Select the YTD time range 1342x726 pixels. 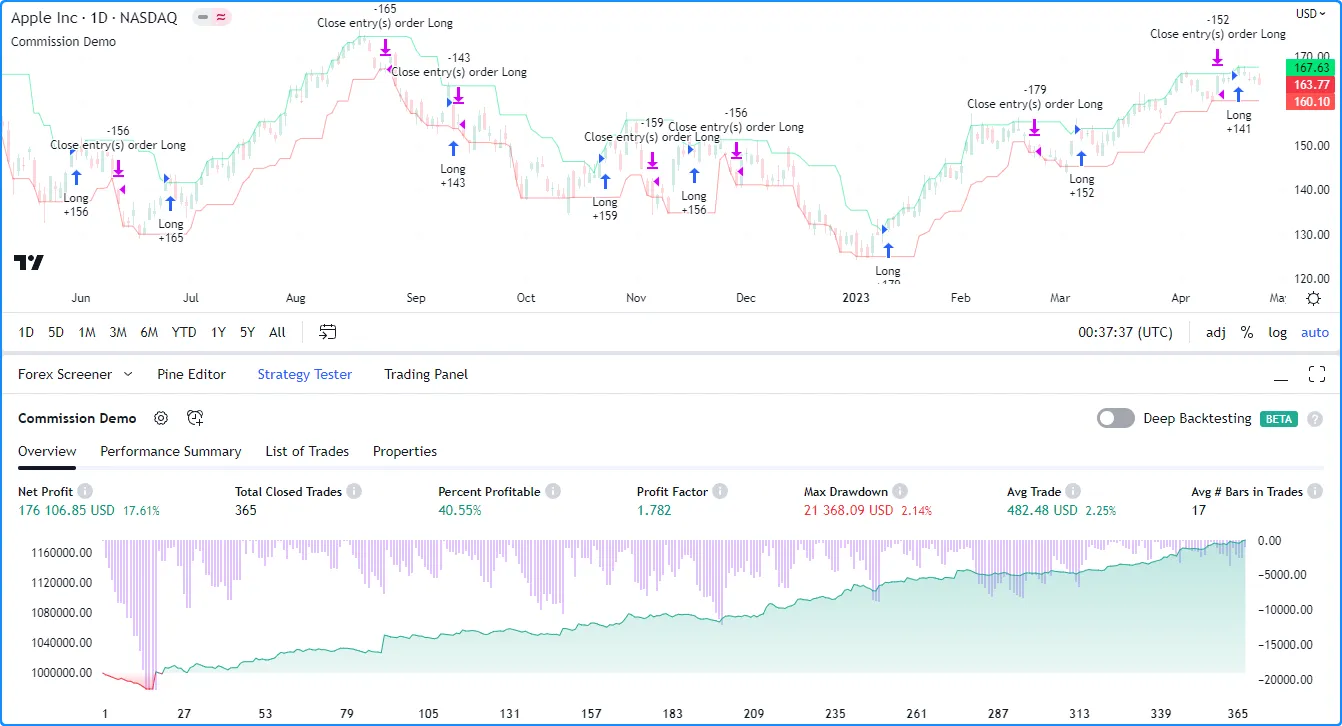(x=184, y=332)
